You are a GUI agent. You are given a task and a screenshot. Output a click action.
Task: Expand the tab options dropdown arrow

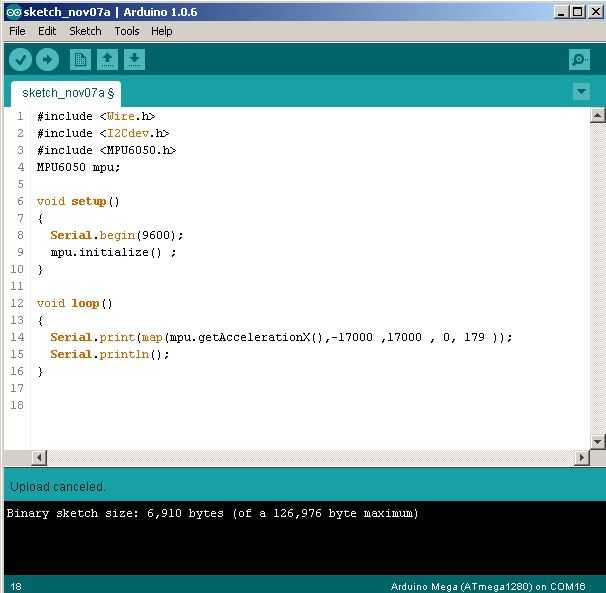[581, 92]
